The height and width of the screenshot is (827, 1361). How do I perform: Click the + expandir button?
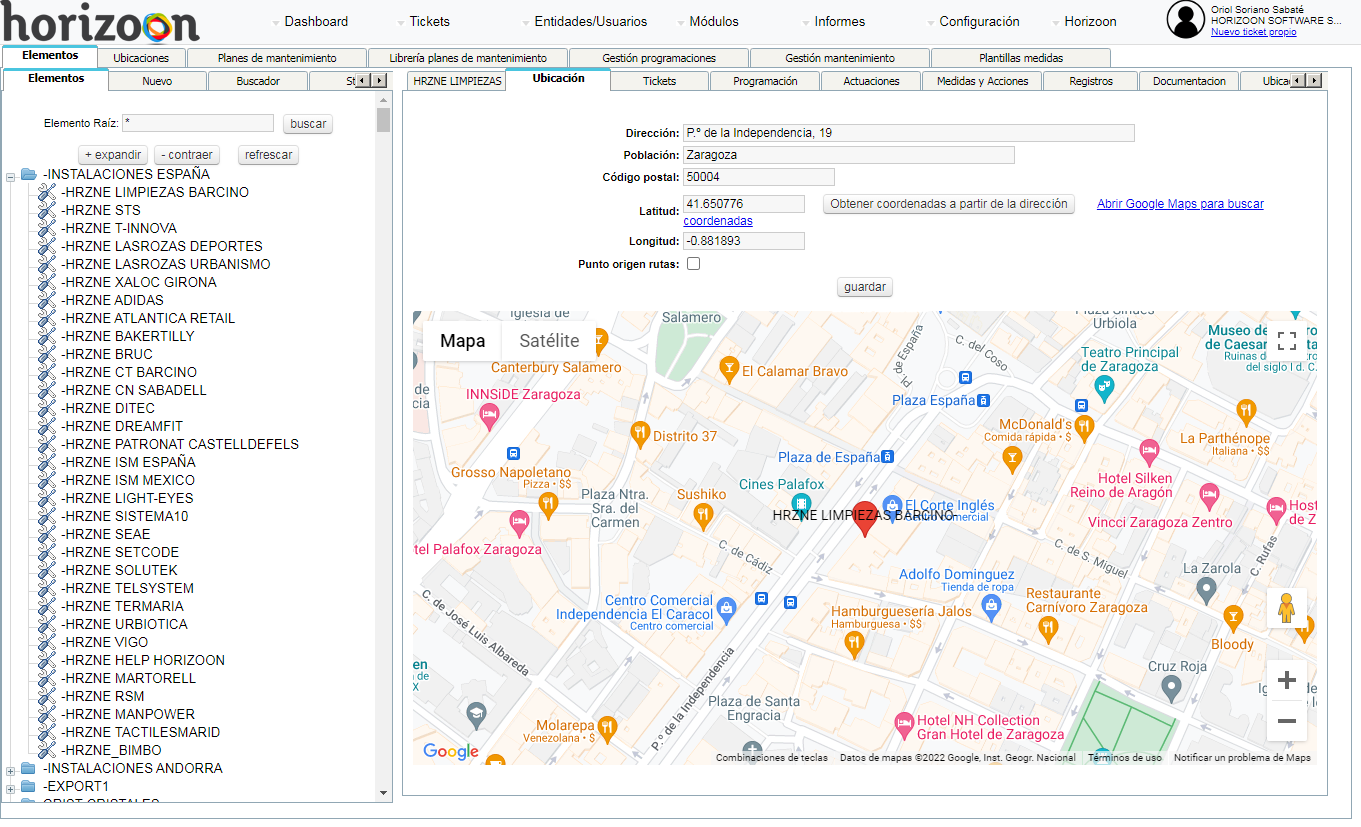113,155
